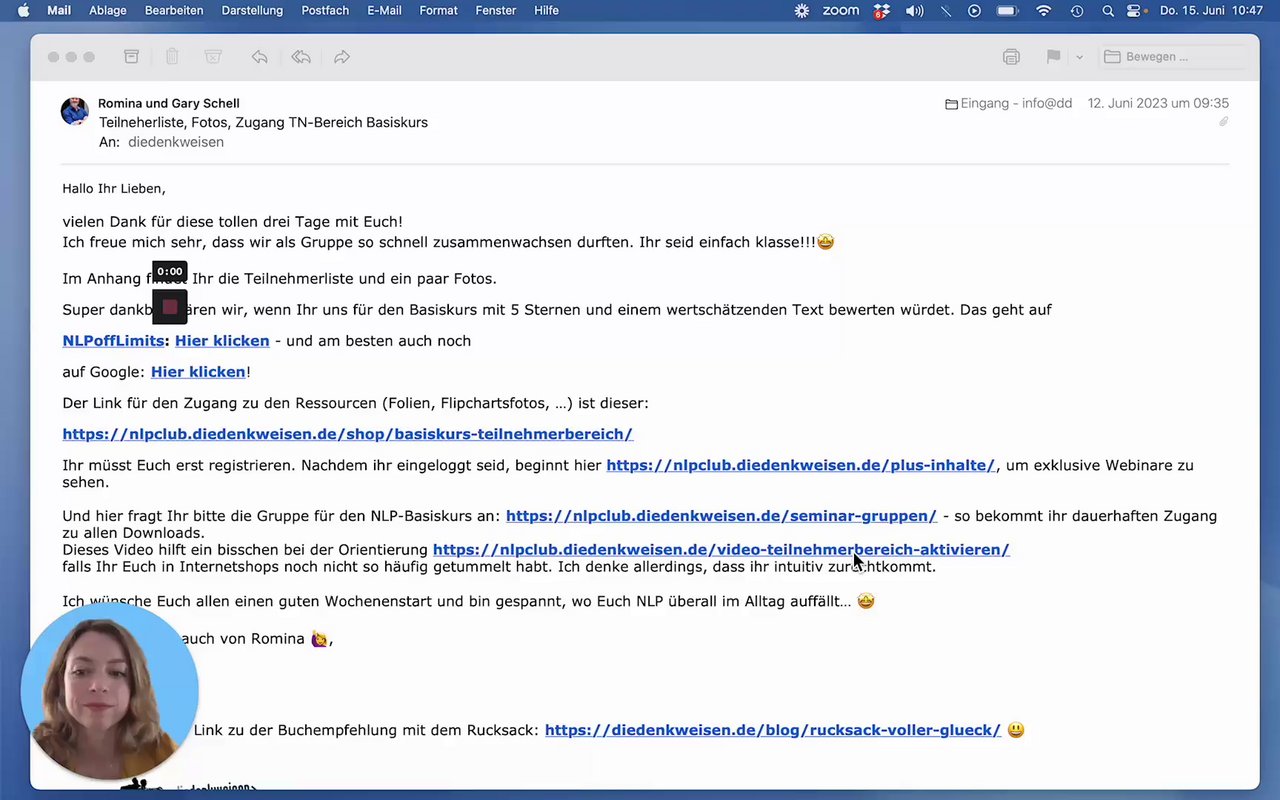Open the Mail application menu

pos(59,11)
